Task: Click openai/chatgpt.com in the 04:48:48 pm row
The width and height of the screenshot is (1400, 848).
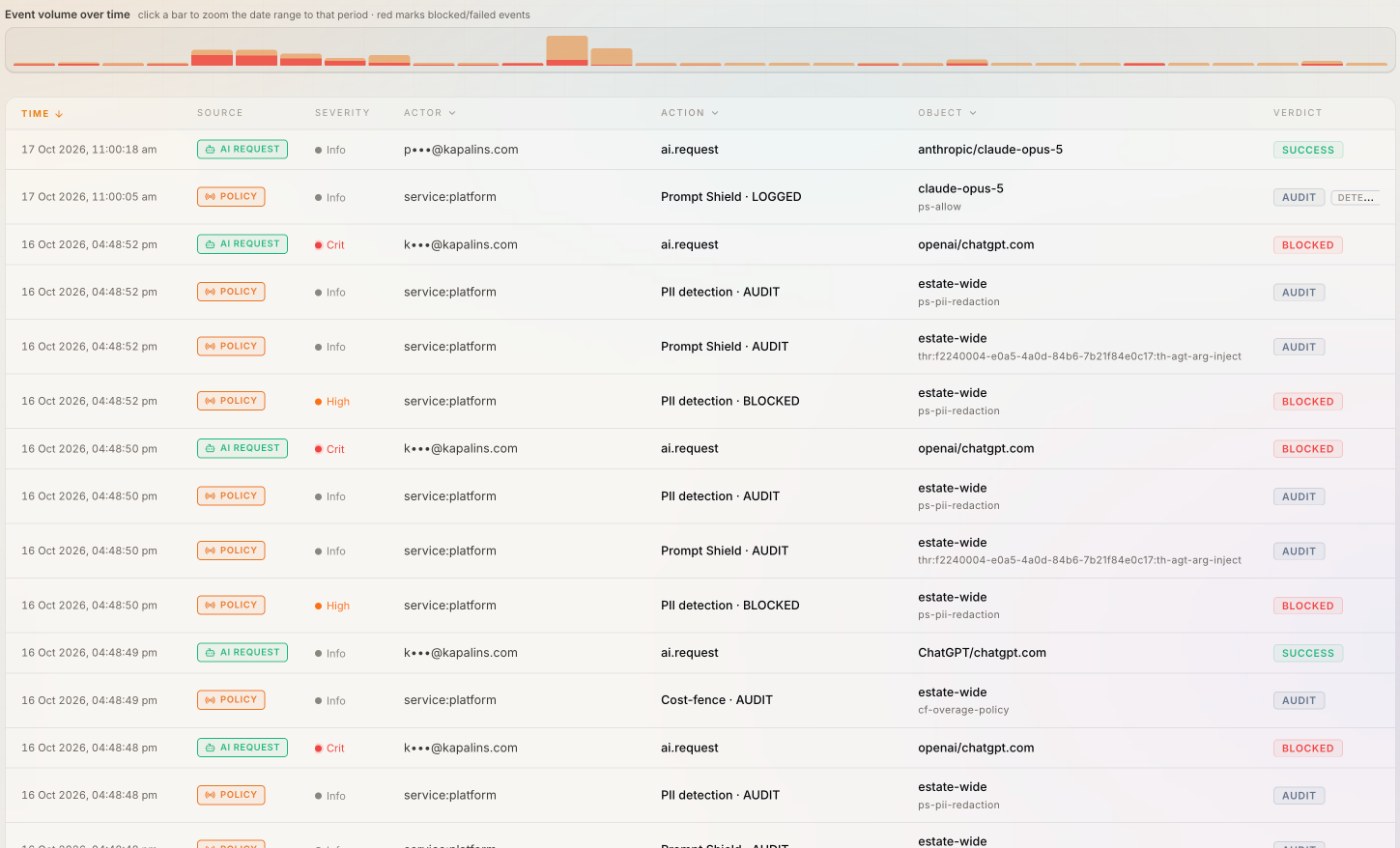Action: pos(976,747)
